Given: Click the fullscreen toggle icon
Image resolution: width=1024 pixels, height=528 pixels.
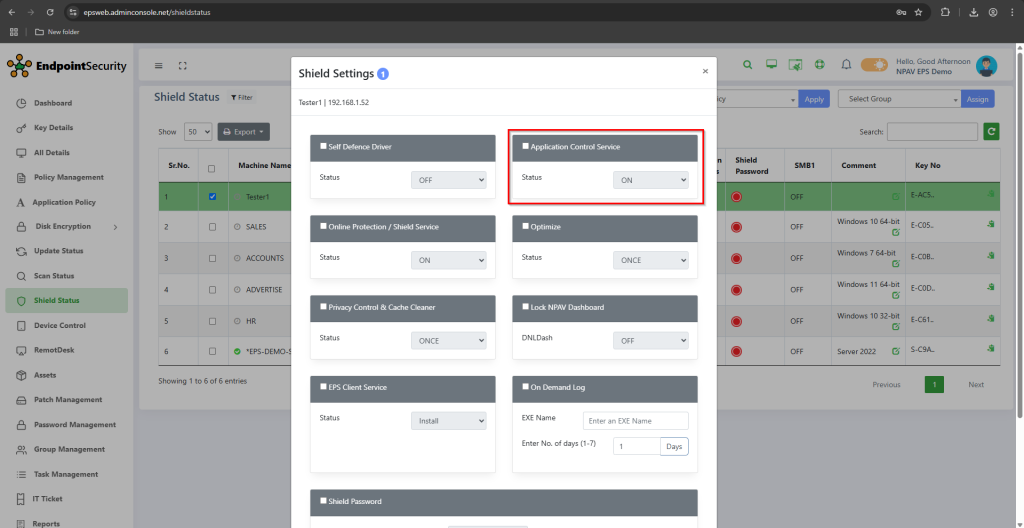Looking at the screenshot, I should (x=183, y=66).
